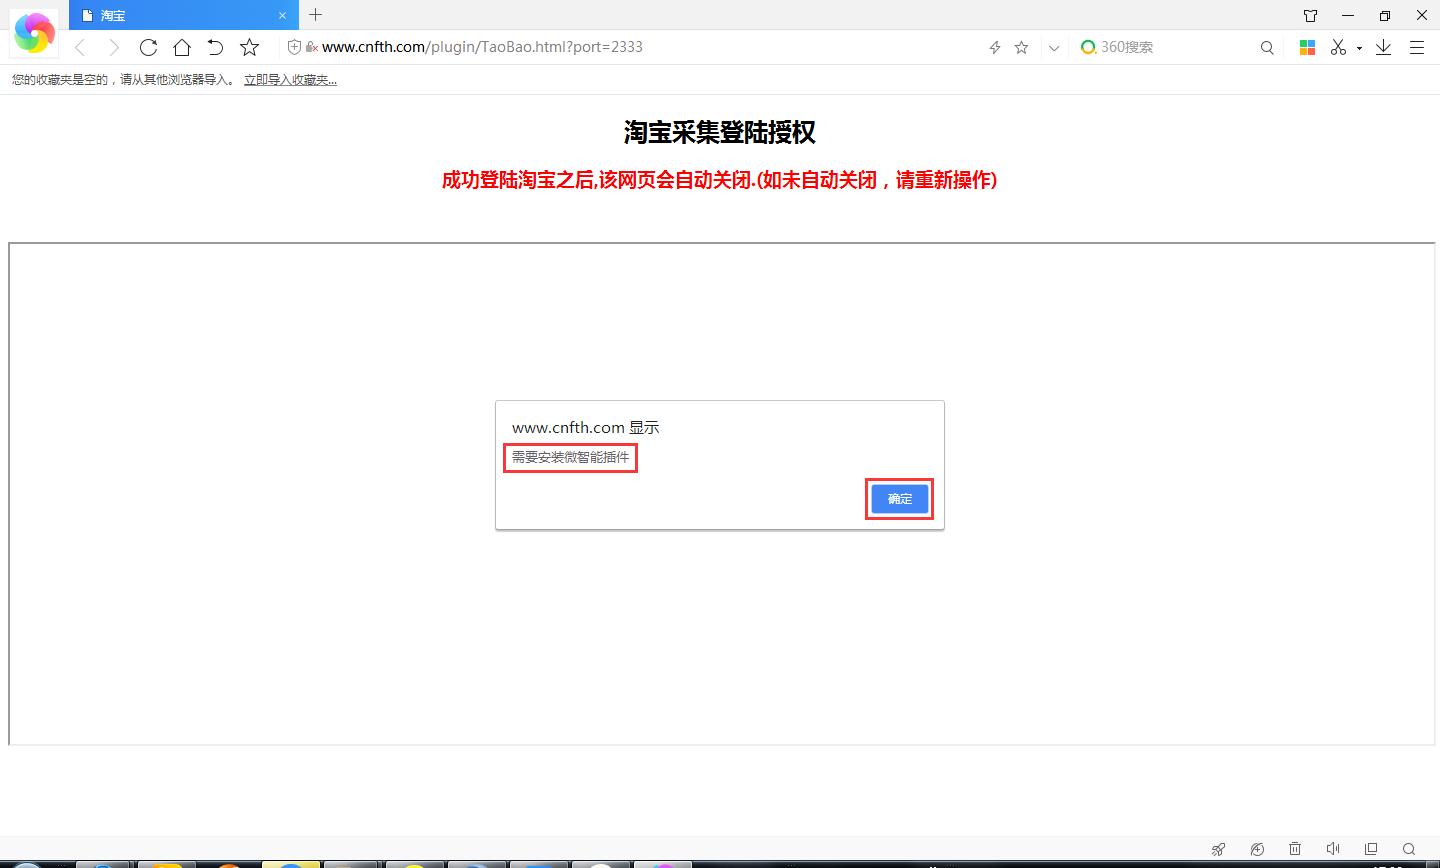This screenshot has width=1440, height=868.
Task: Open a new tab with plus button
Action: click(x=316, y=15)
